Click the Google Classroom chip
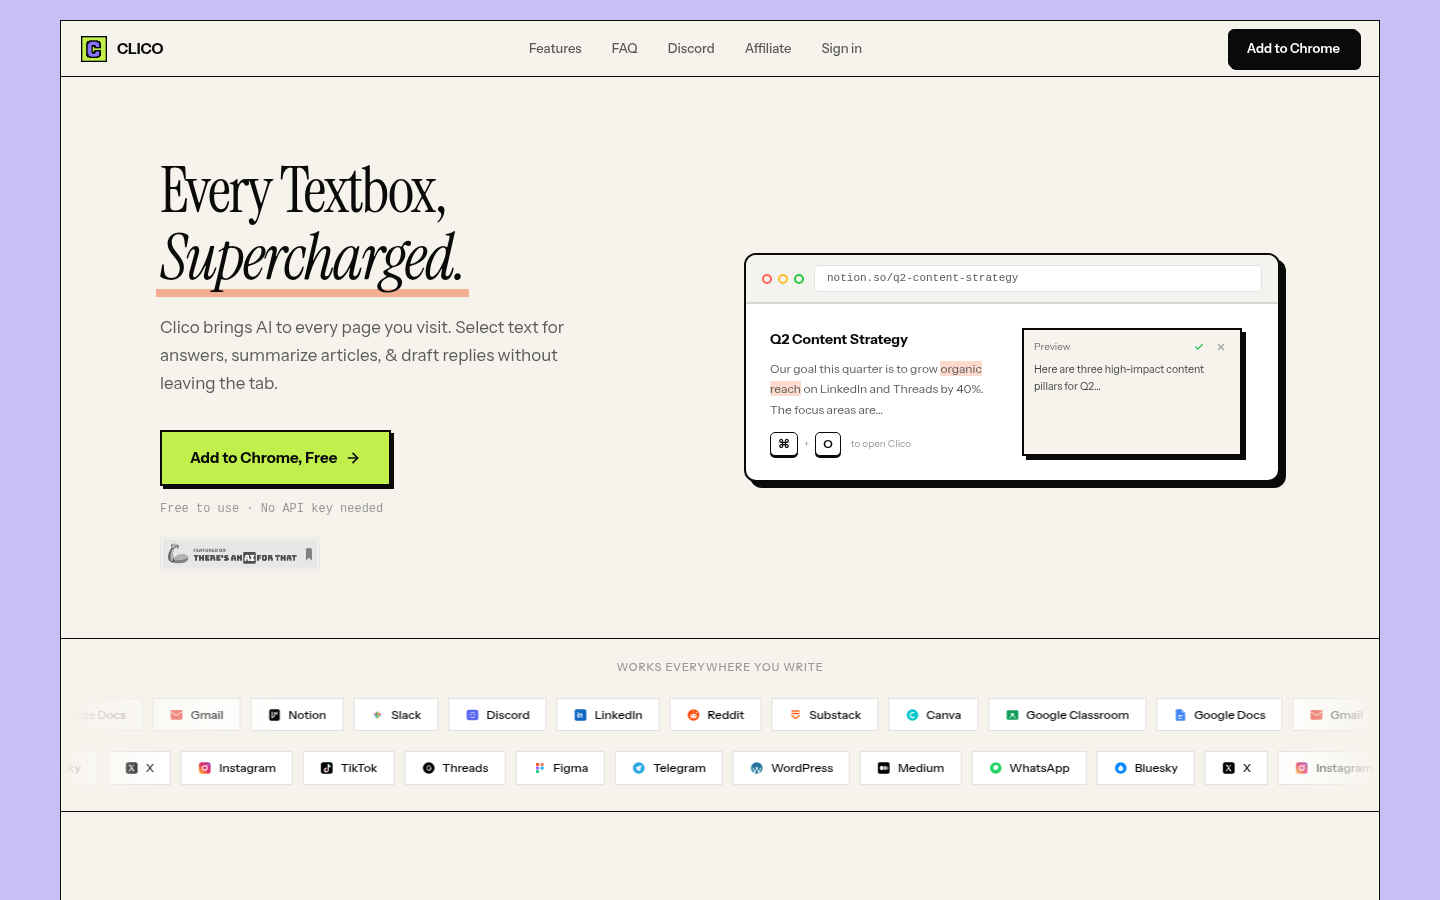1440x900 pixels. pos(1067,715)
